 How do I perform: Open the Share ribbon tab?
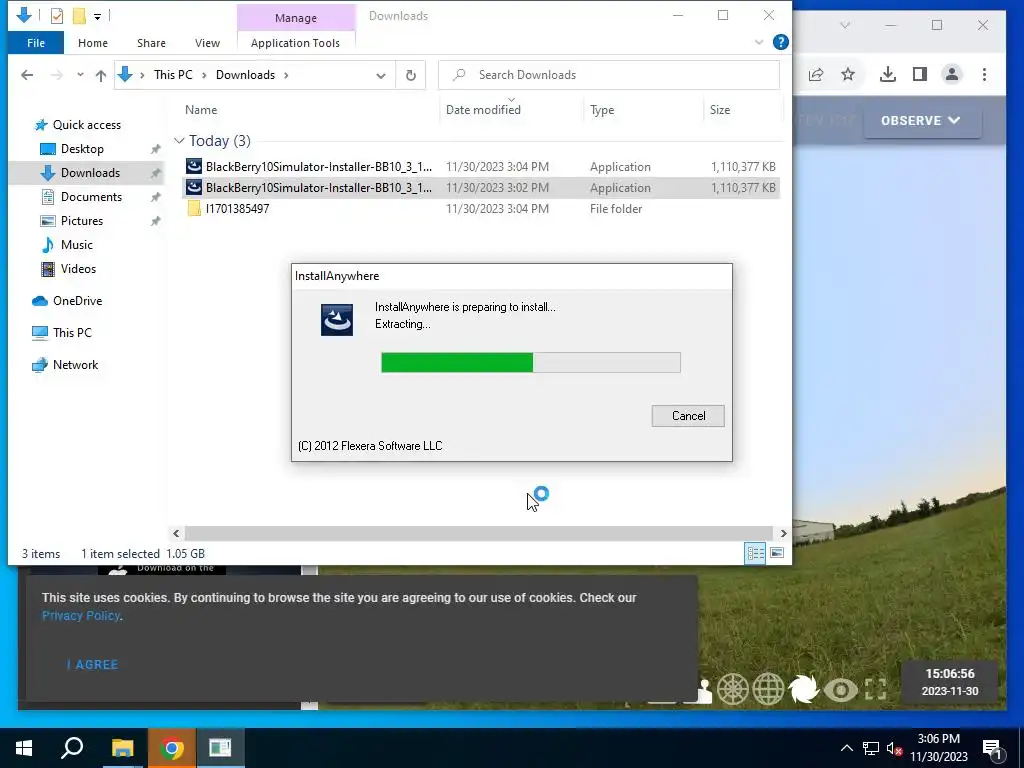pos(151,43)
